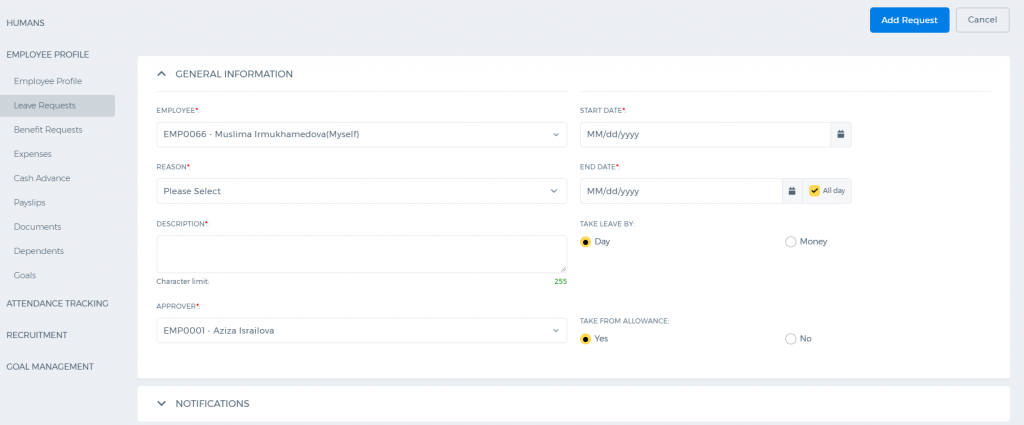Viewport: 1024px width, 425px height.
Task: Open Goals in sidebar
Action: (25, 275)
